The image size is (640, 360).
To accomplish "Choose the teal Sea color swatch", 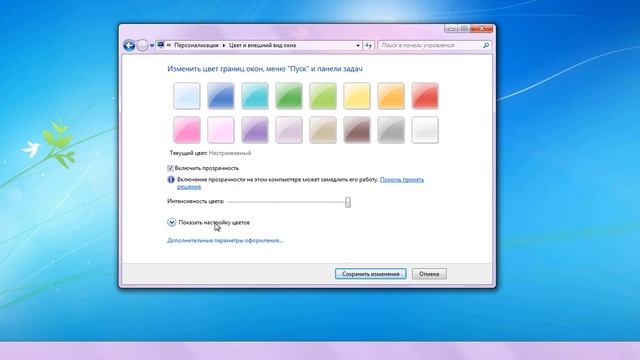I will (x=255, y=96).
